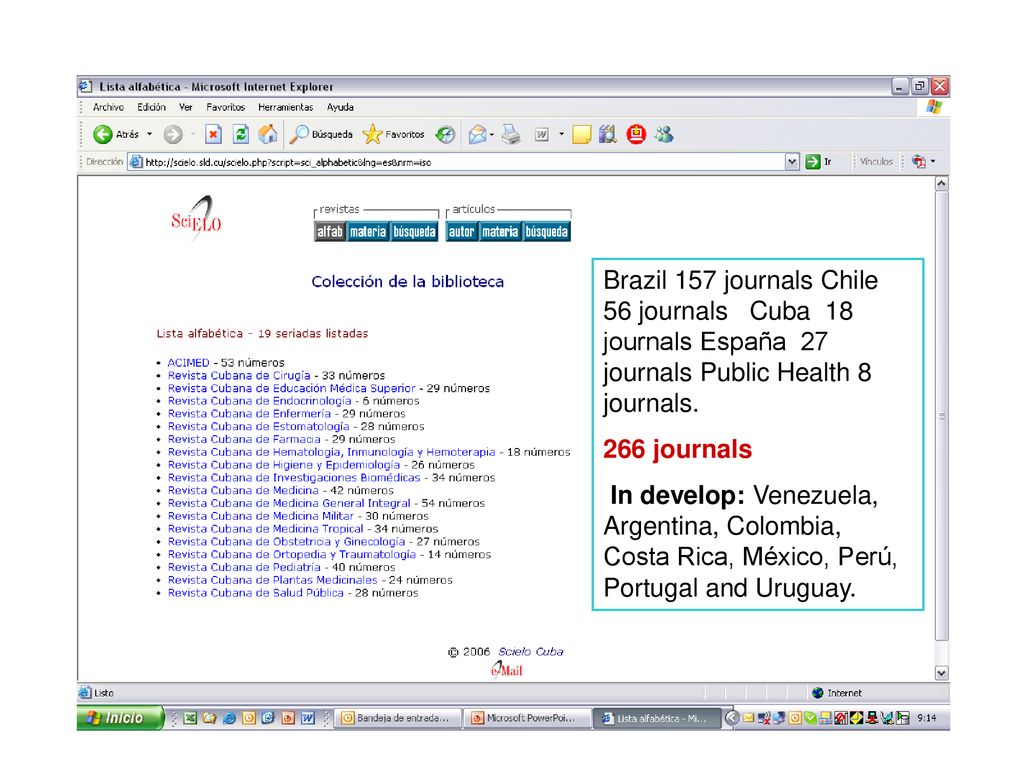Open the Búsqueda search pane
The height and width of the screenshot is (768, 1024).
pos(321,135)
